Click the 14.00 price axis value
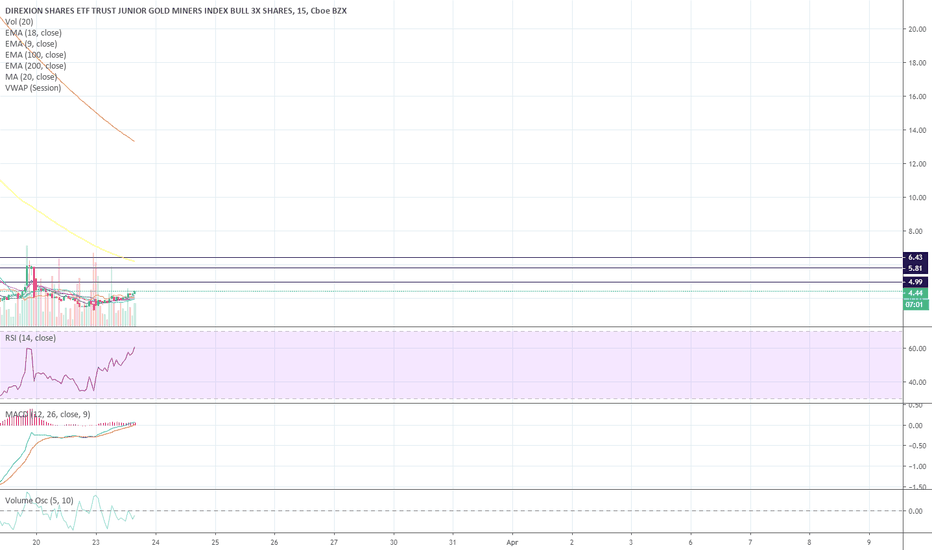 [x=917, y=130]
